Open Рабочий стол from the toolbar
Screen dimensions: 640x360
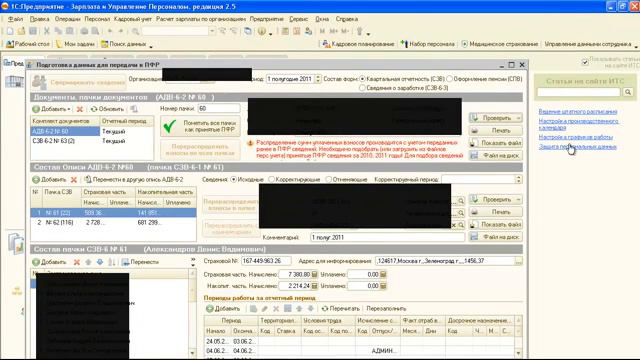pos(28,44)
